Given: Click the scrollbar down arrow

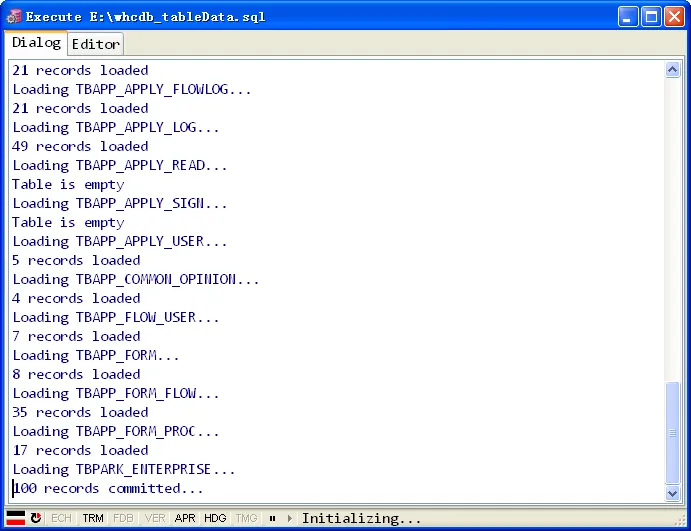Looking at the screenshot, I should click(x=672, y=494).
